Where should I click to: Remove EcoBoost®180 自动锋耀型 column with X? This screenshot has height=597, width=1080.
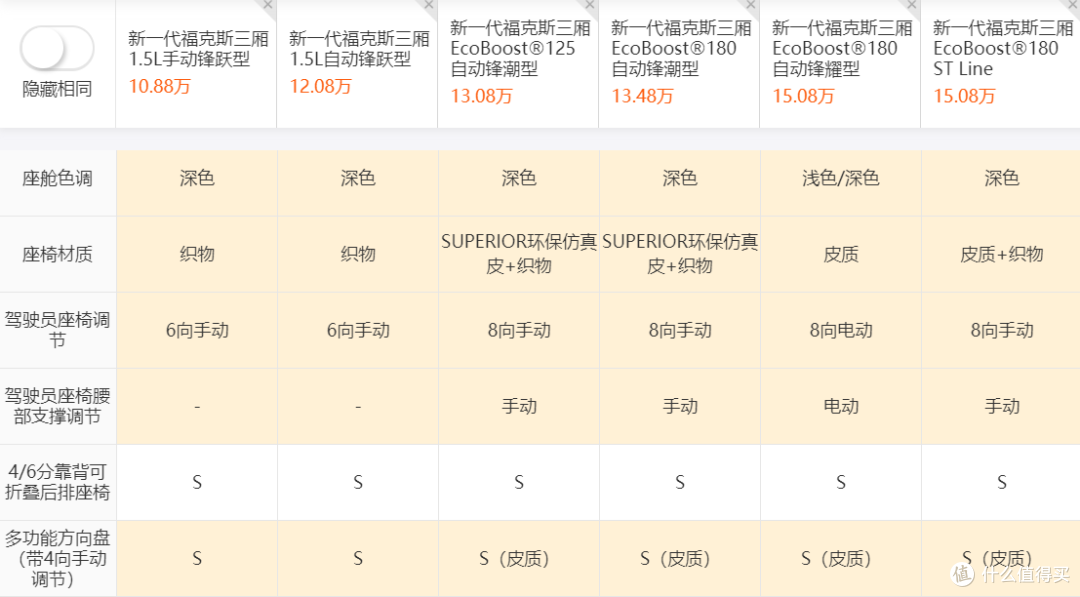click(912, 6)
